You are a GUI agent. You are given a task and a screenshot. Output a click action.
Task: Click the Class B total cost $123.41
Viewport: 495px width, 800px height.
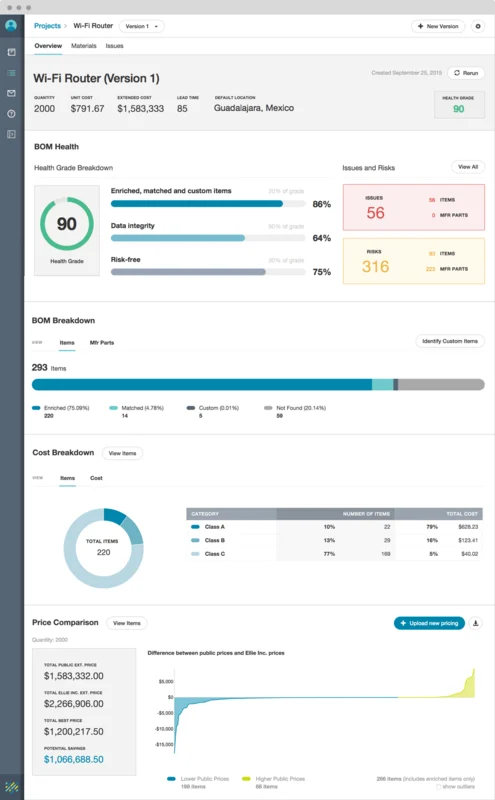(468, 540)
